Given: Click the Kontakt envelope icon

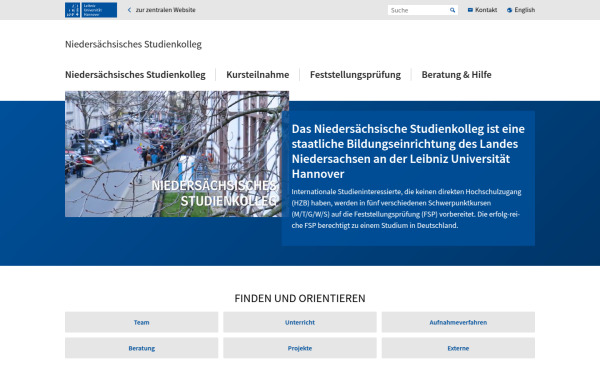Looking at the screenshot, I should (x=470, y=10).
